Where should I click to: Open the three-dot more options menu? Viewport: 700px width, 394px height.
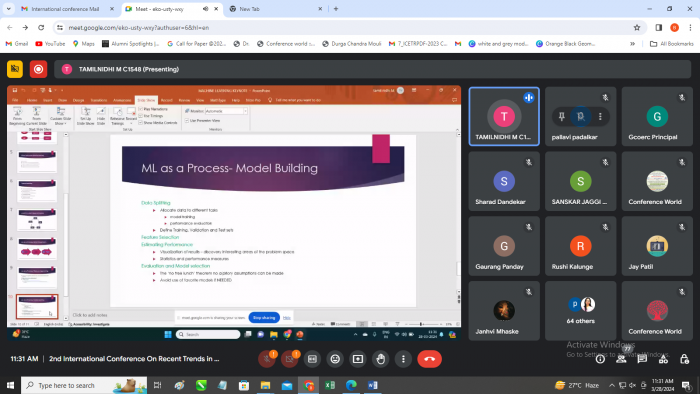(403, 359)
